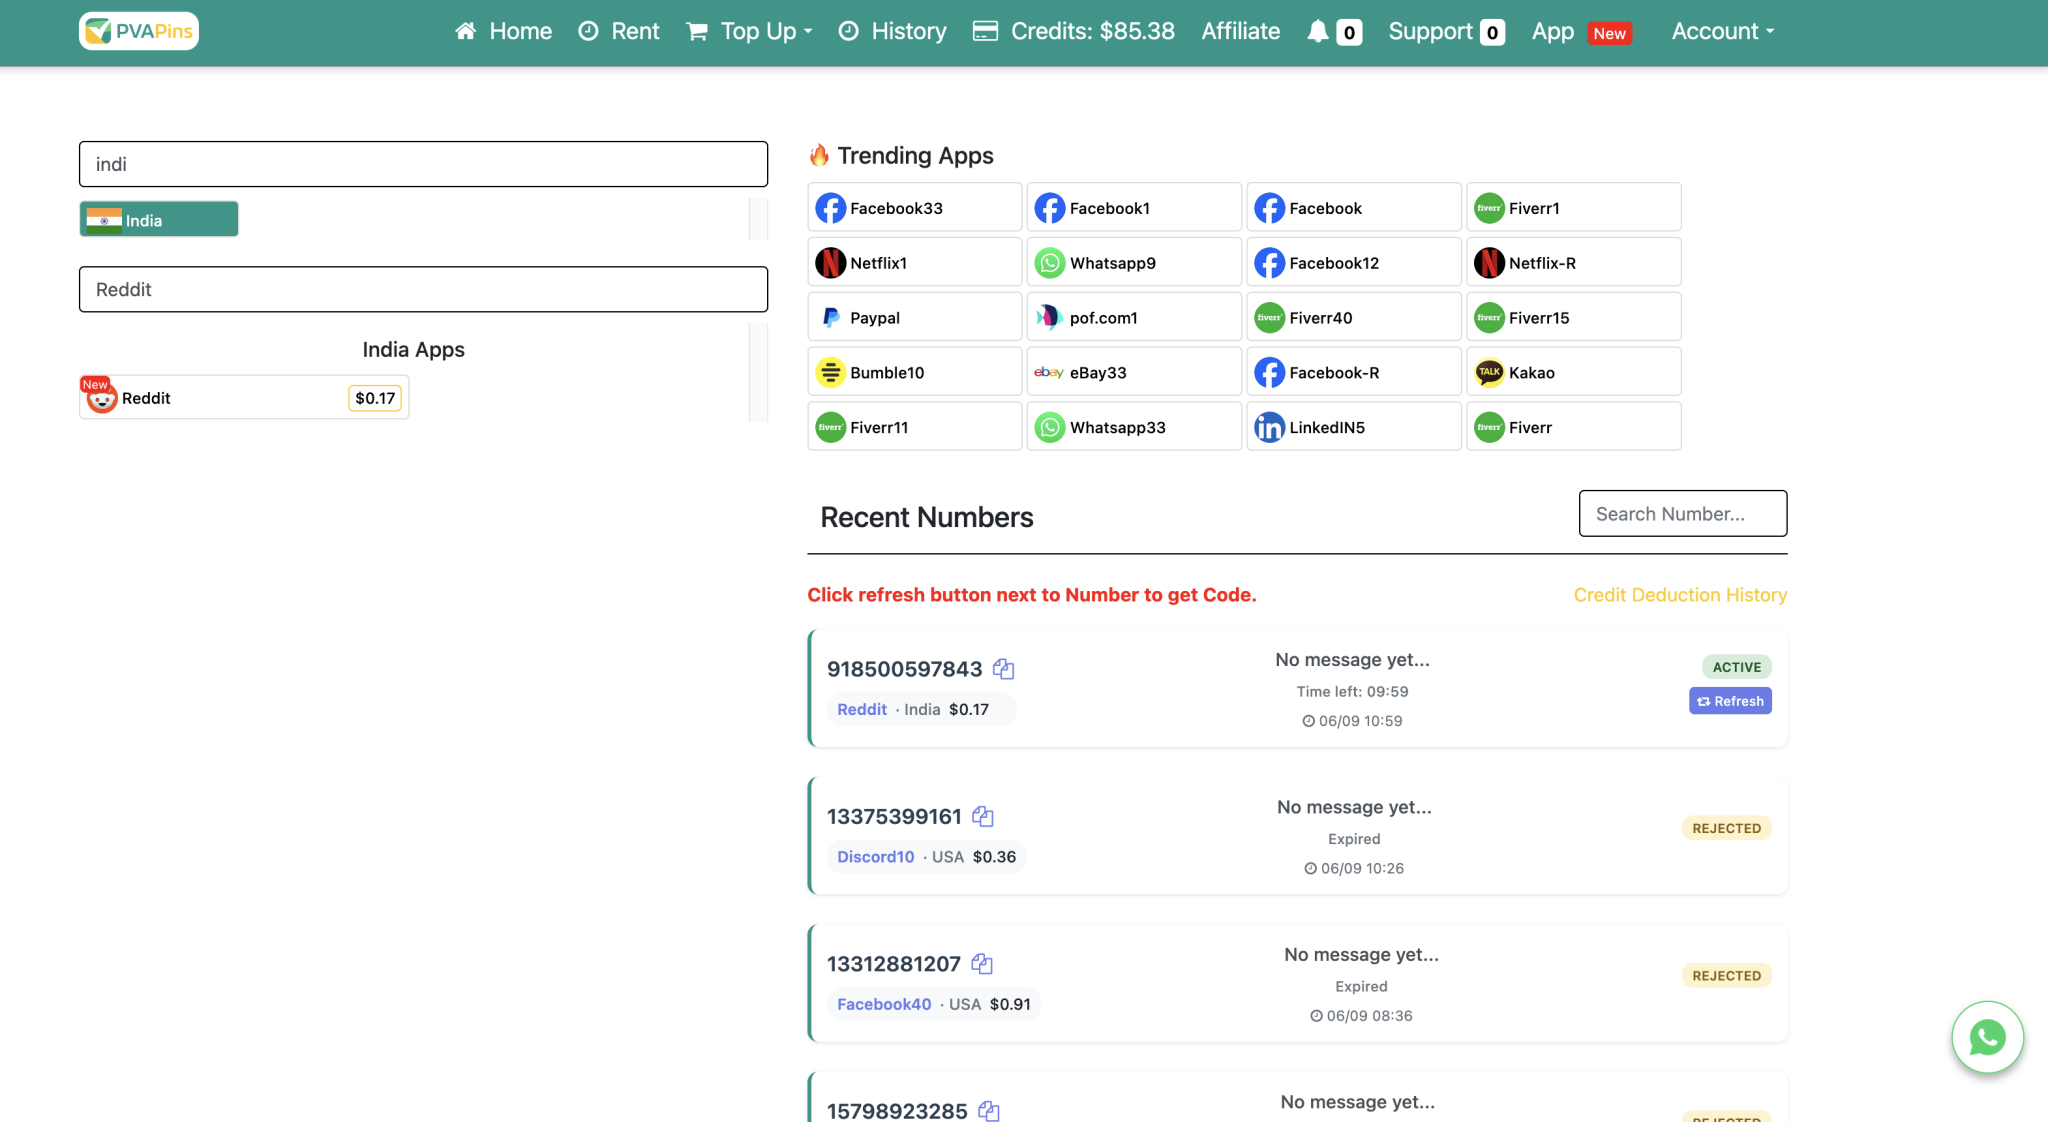Select the Bumble10 trending app
2048x1122 pixels.
tap(913, 371)
